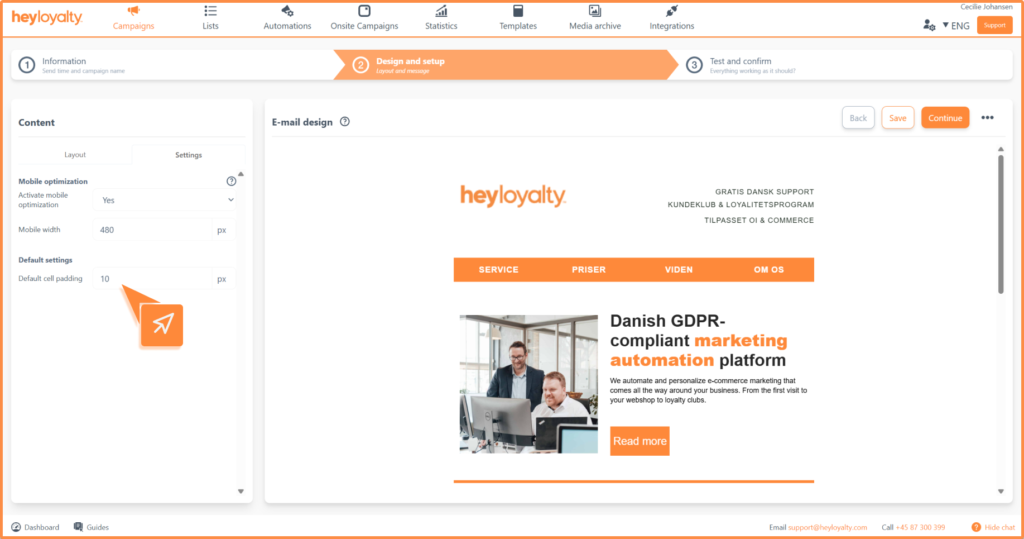1024x539 pixels.
Task: Go to step 3 Test and confirm
Action: pos(740,65)
